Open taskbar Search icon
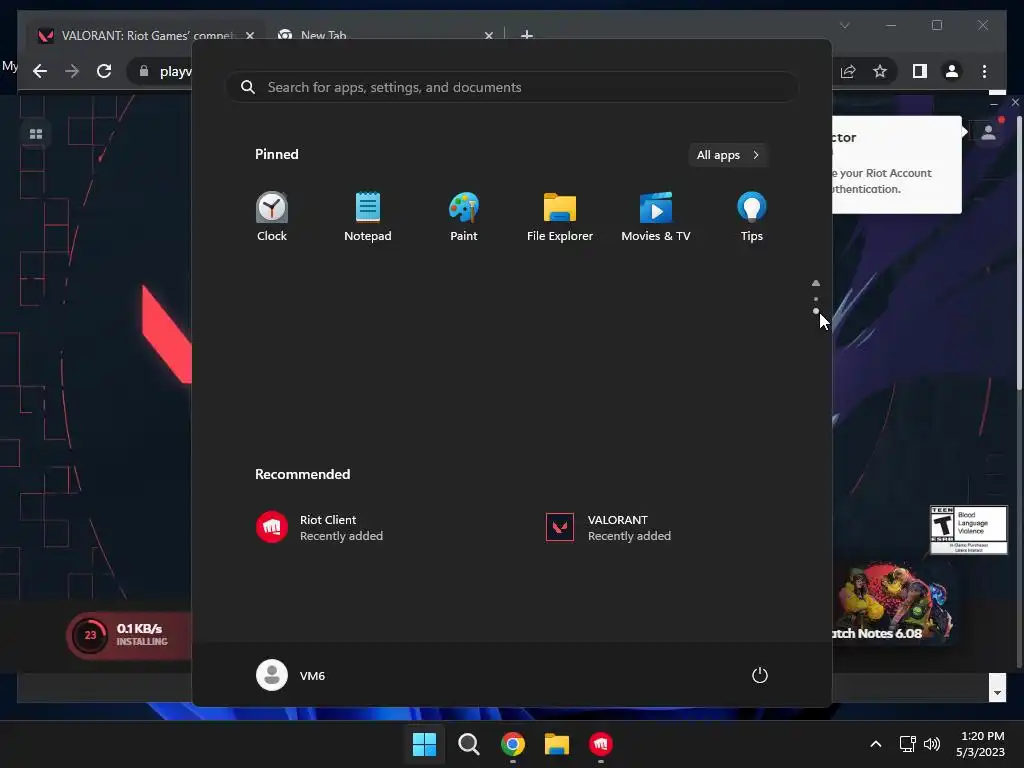1024x768 pixels. point(468,744)
